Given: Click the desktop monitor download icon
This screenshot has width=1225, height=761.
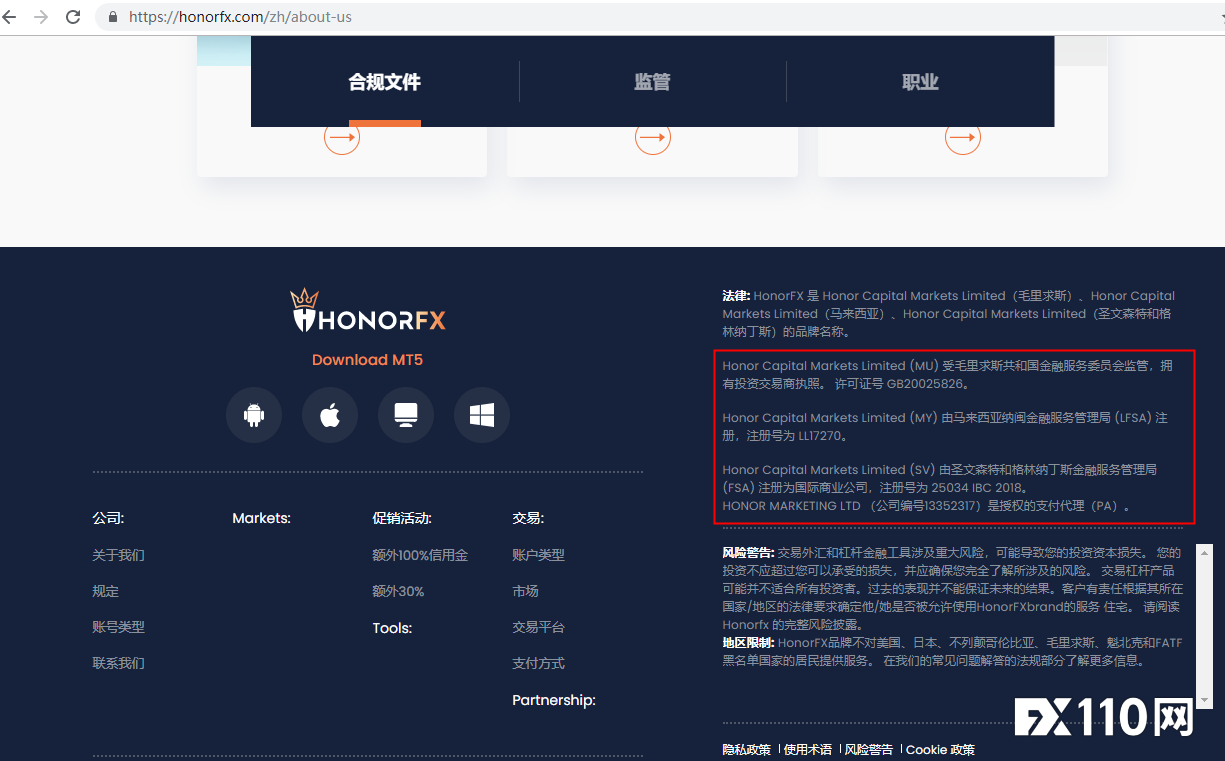Looking at the screenshot, I should (406, 414).
